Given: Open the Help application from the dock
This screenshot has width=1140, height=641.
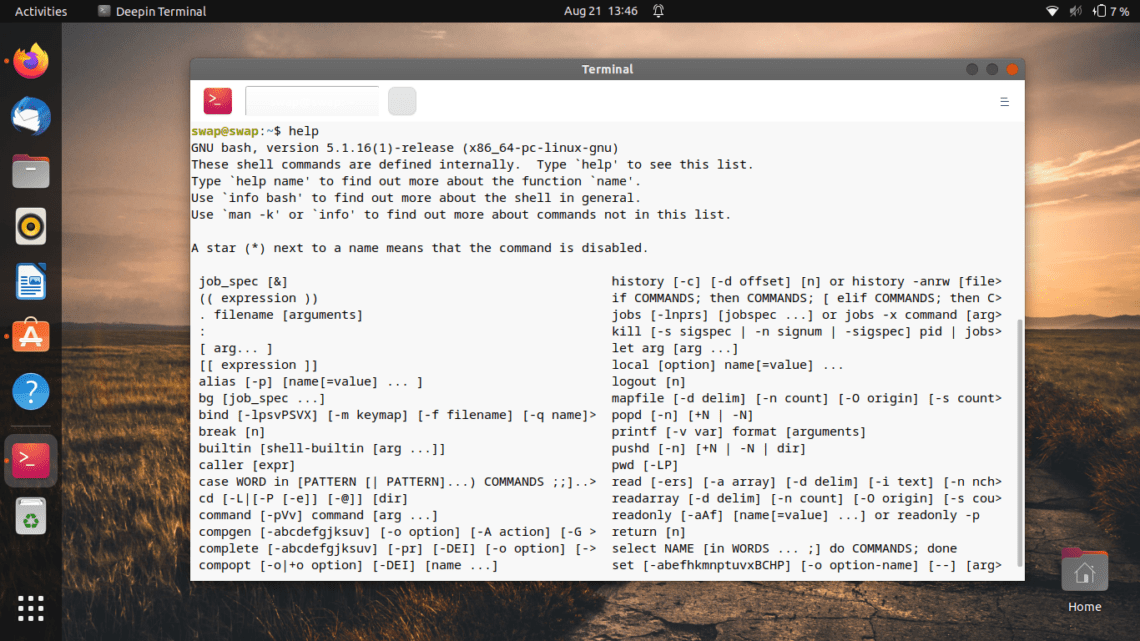Looking at the screenshot, I should pyautogui.click(x=29, y=391).
